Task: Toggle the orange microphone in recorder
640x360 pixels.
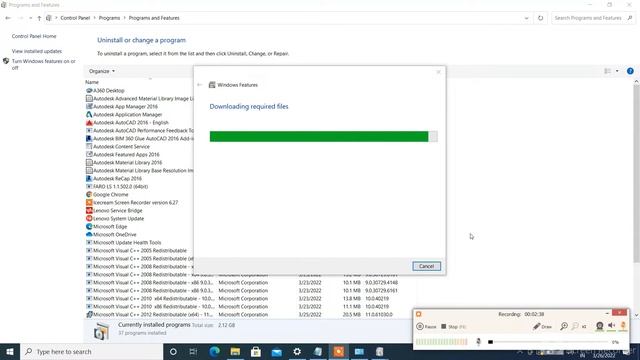Action: (x=623, y=325)
